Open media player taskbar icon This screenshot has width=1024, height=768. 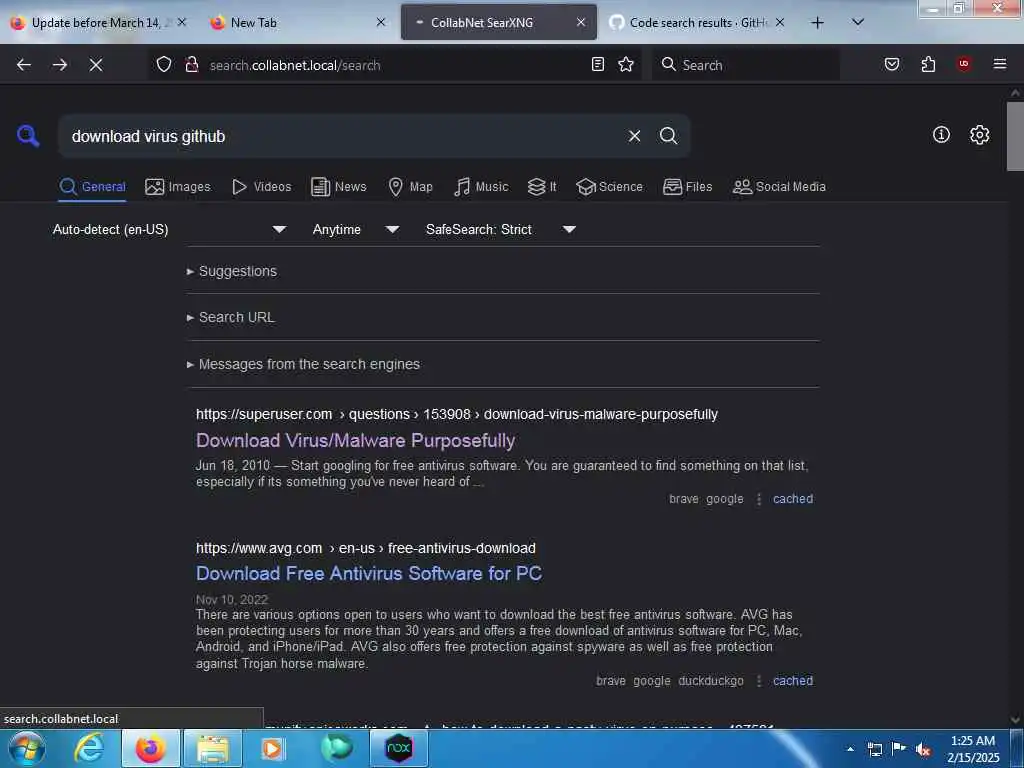click(272, 748)
